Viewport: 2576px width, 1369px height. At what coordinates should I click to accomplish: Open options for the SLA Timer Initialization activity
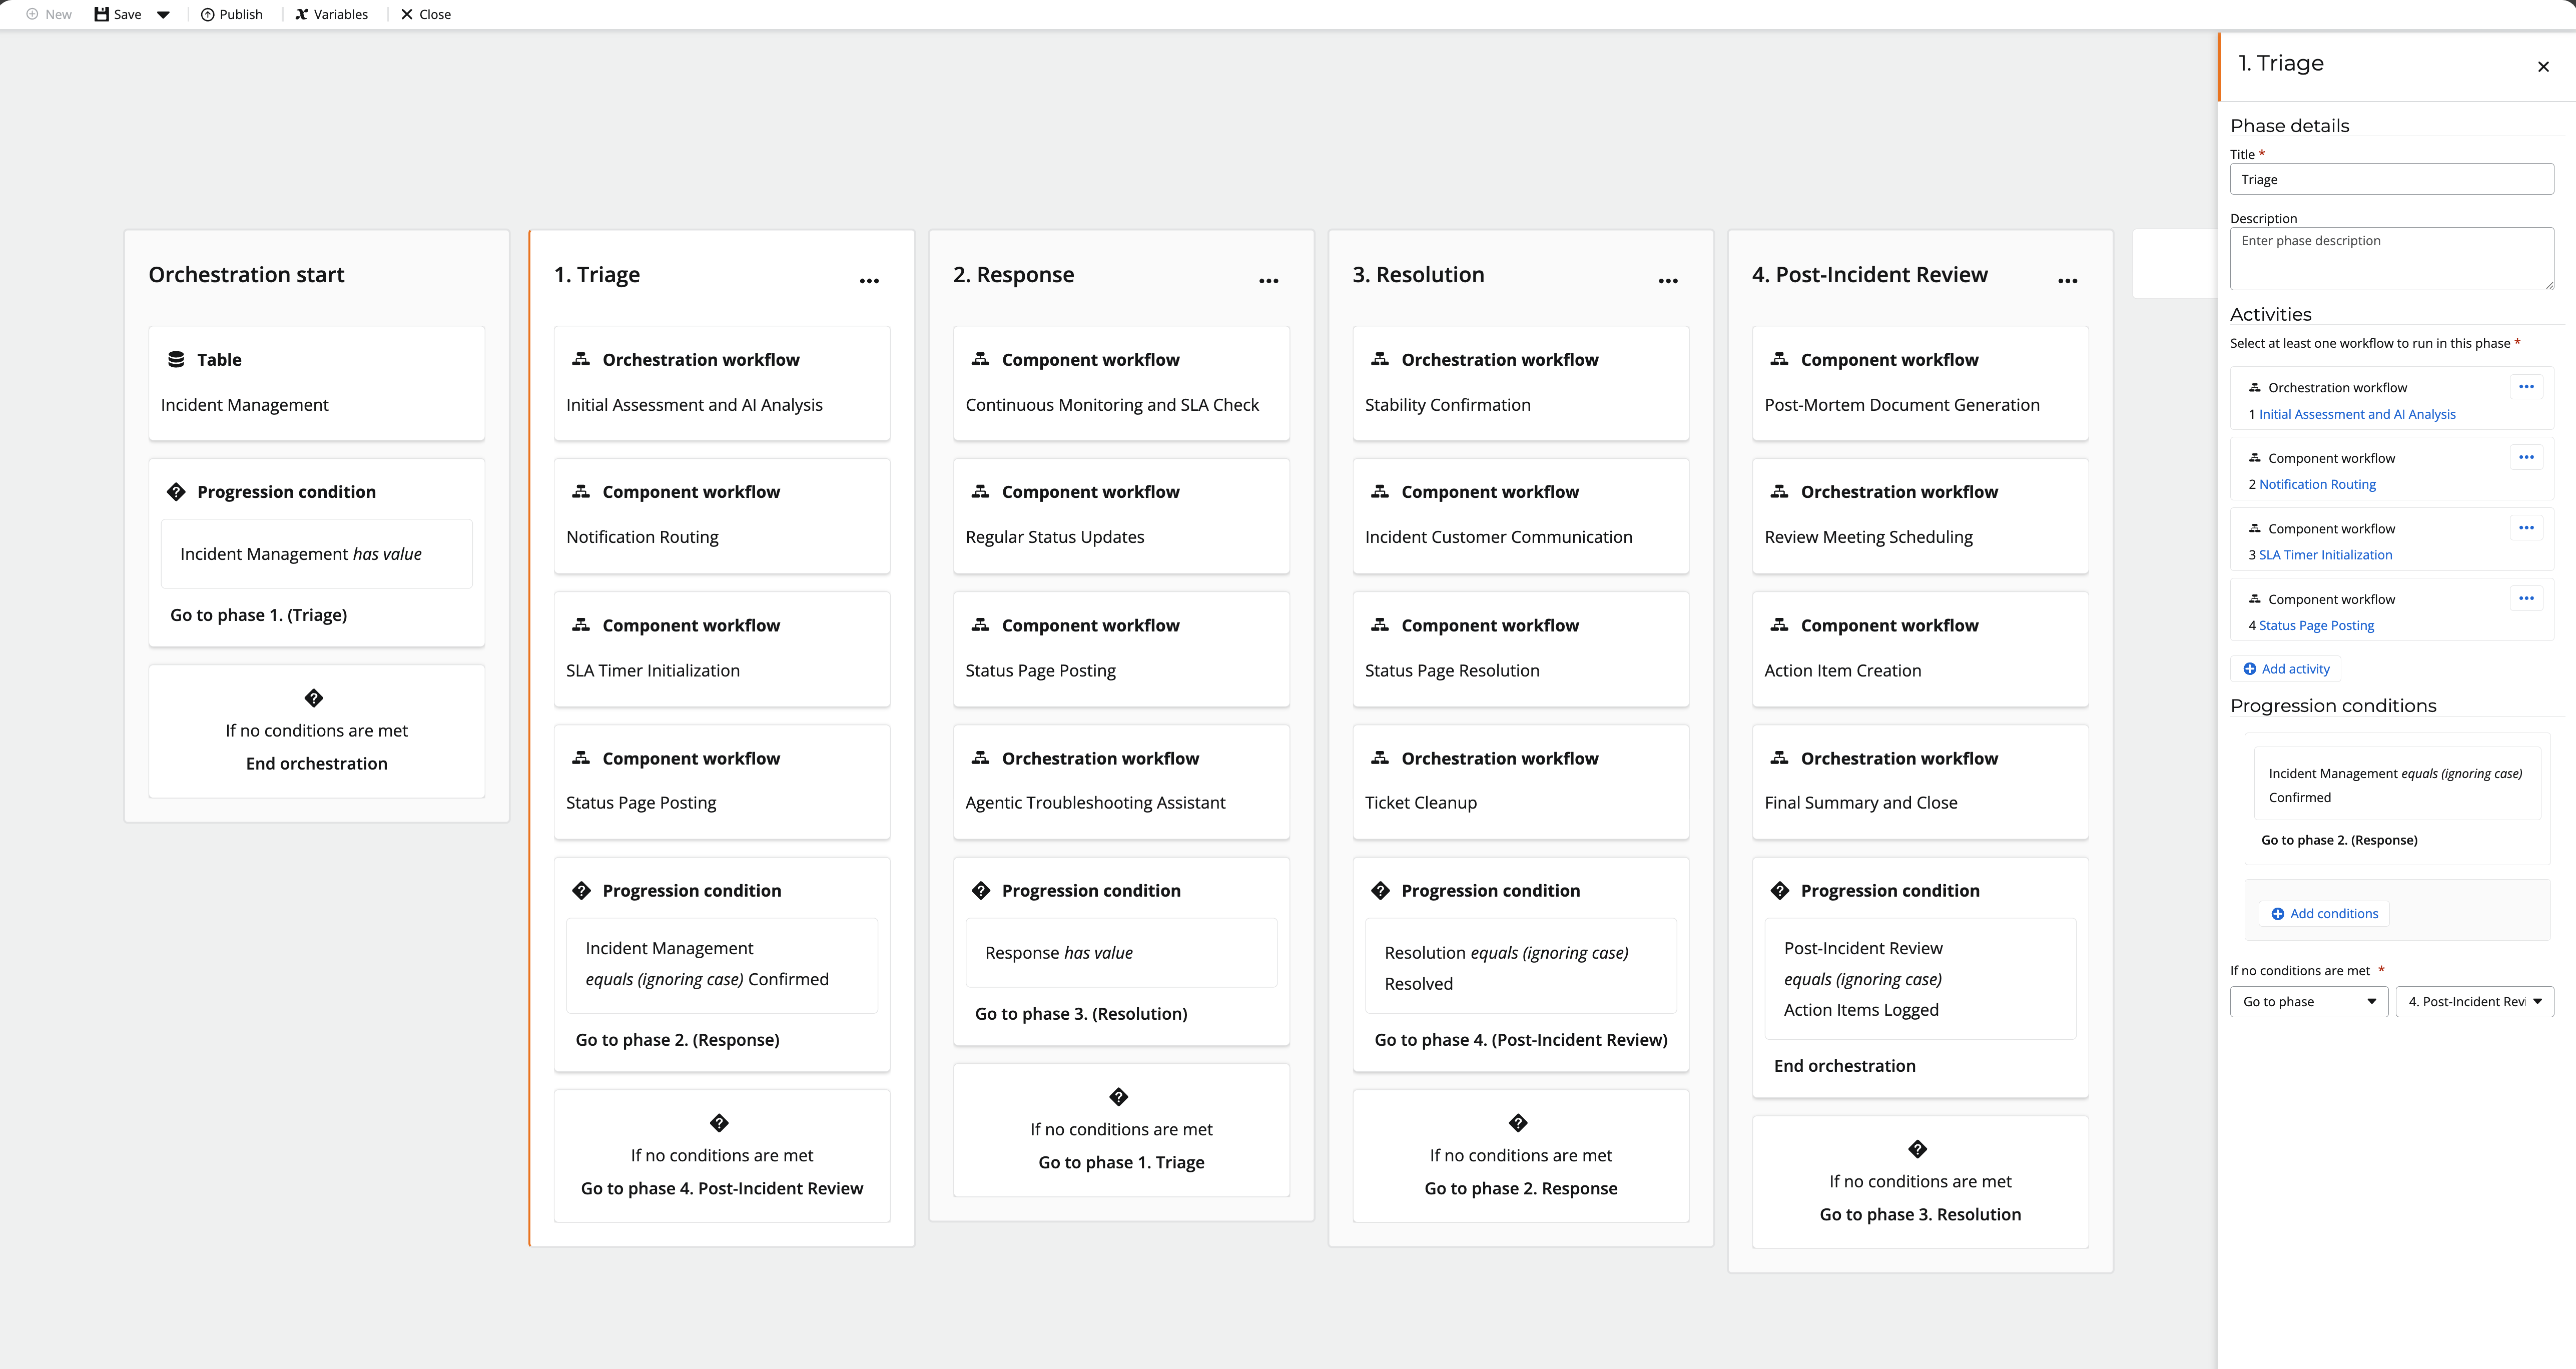(x=2525, y=528)
